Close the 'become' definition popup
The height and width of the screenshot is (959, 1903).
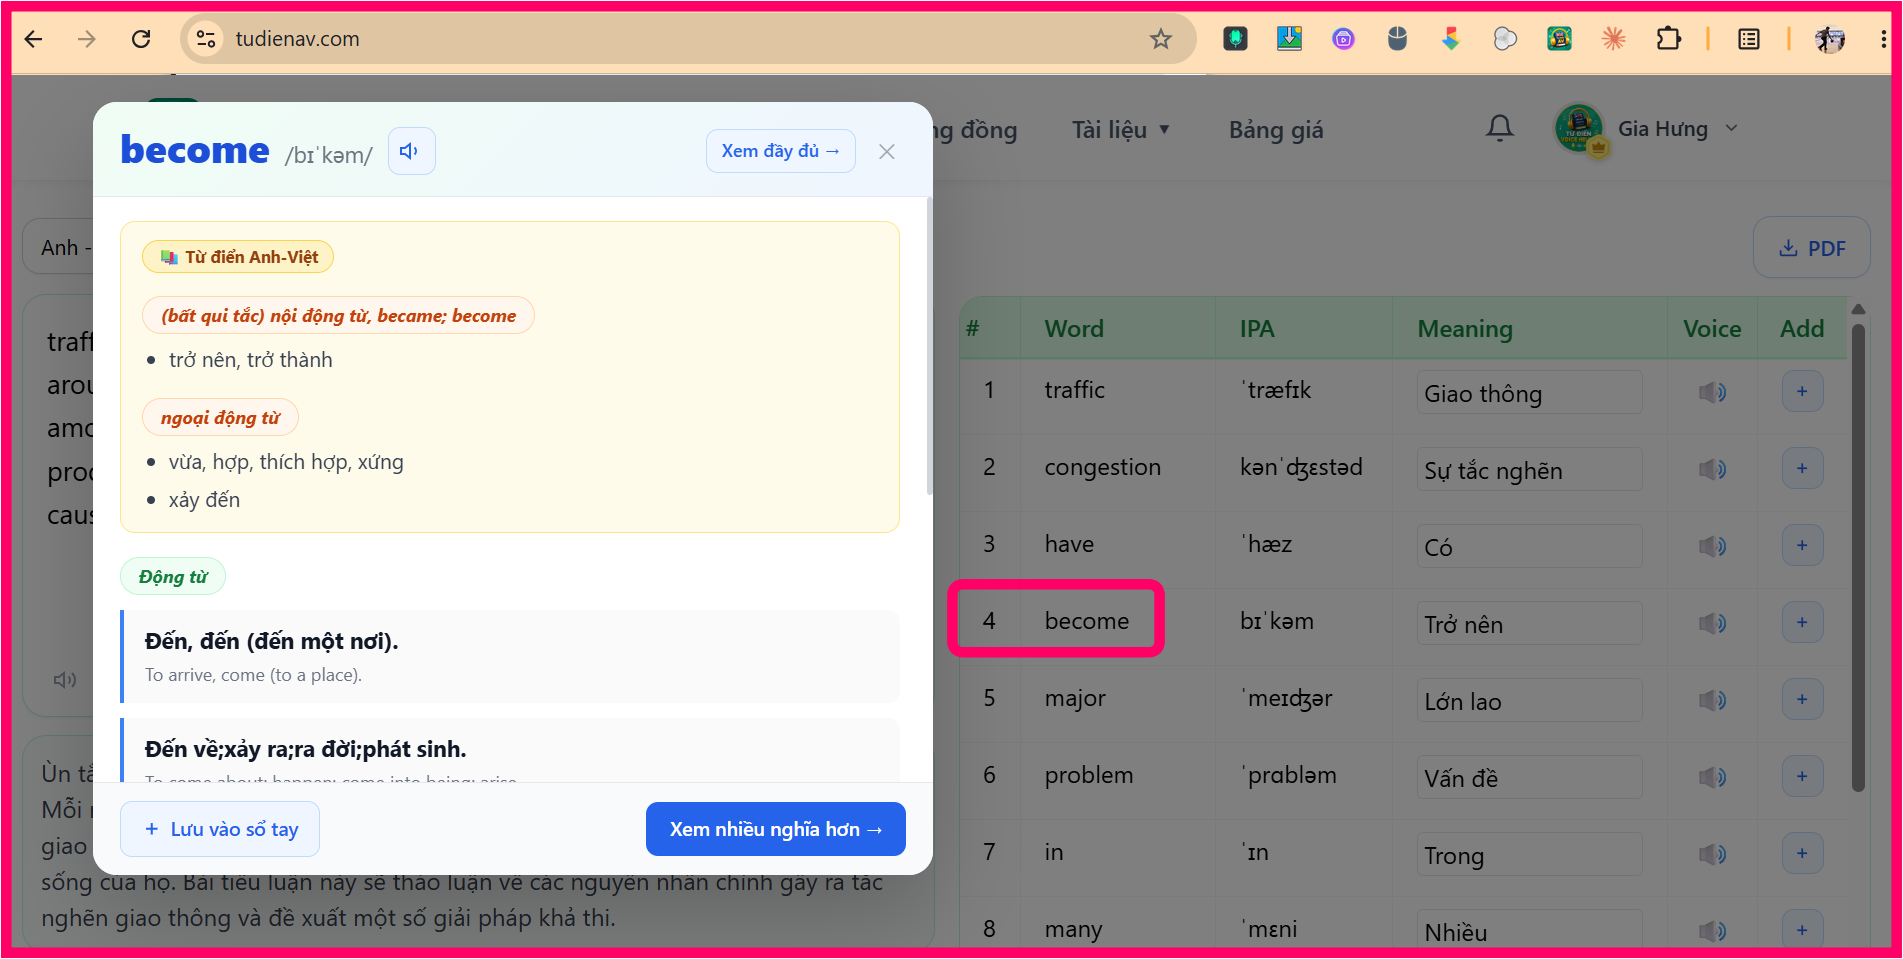(x=886, y=152)
